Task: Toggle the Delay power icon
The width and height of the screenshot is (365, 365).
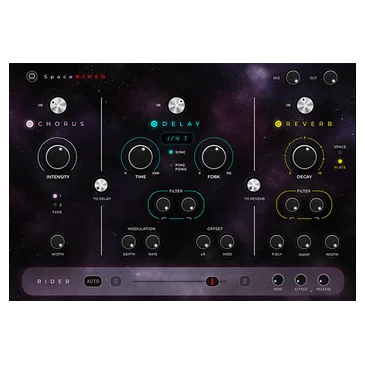Action: coord(154,124)
